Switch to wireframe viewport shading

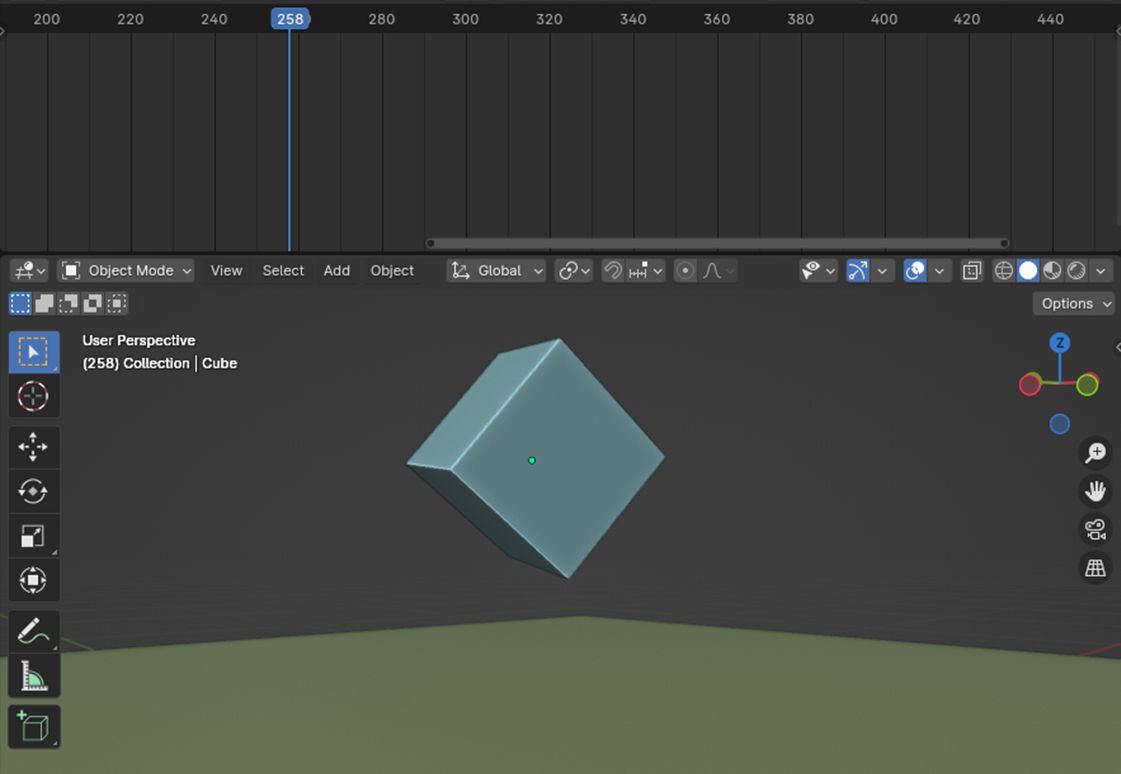click(x=1003, y=271)
